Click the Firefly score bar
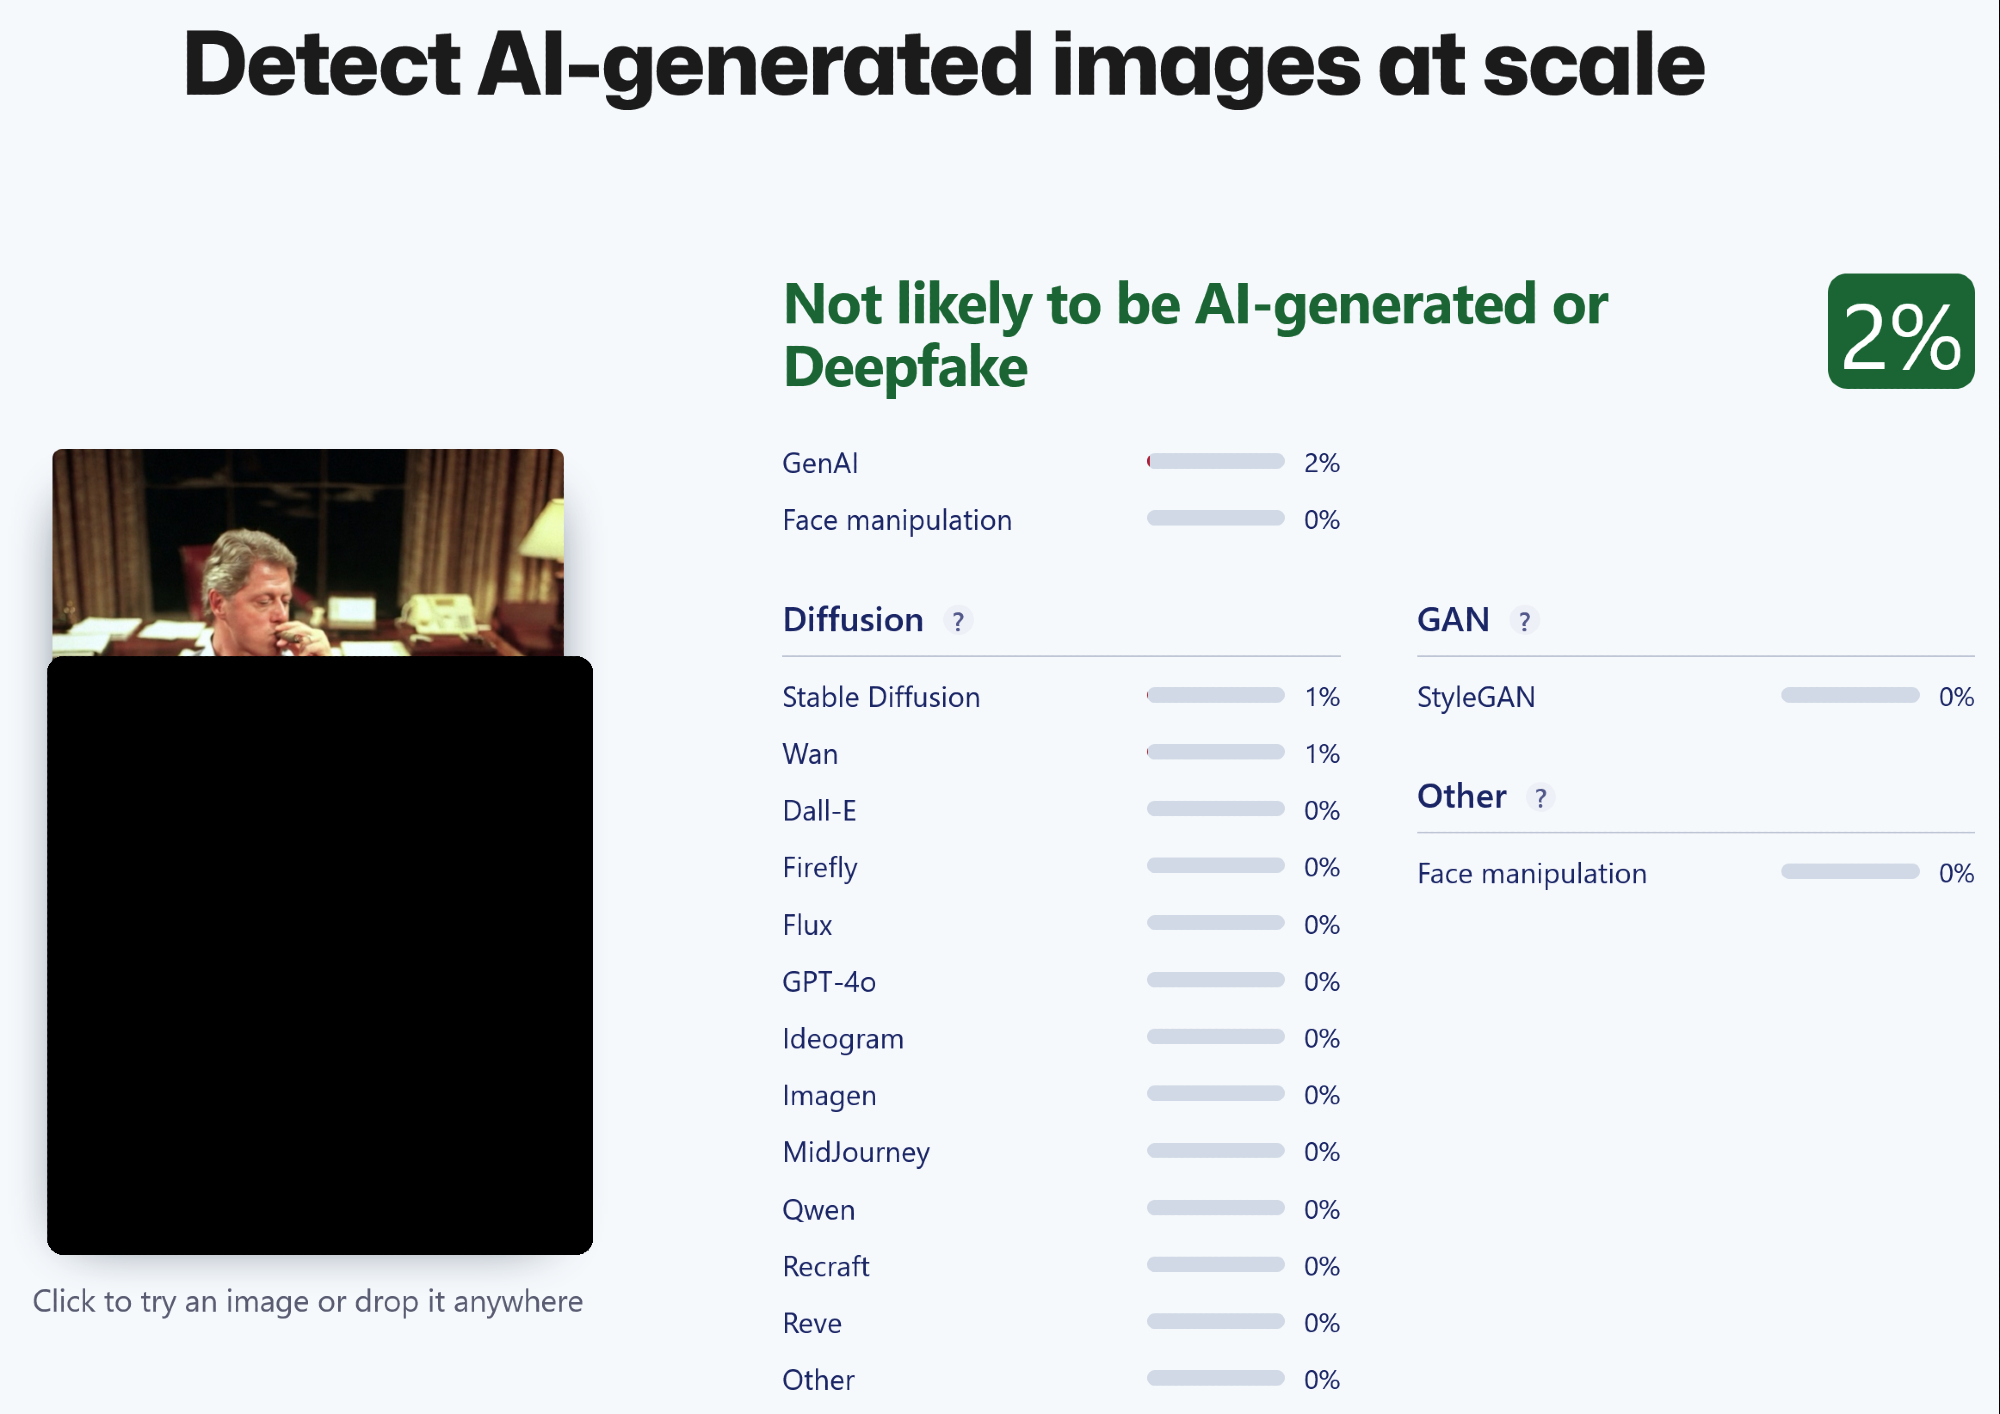2000x1414 pixels. 1215,866
